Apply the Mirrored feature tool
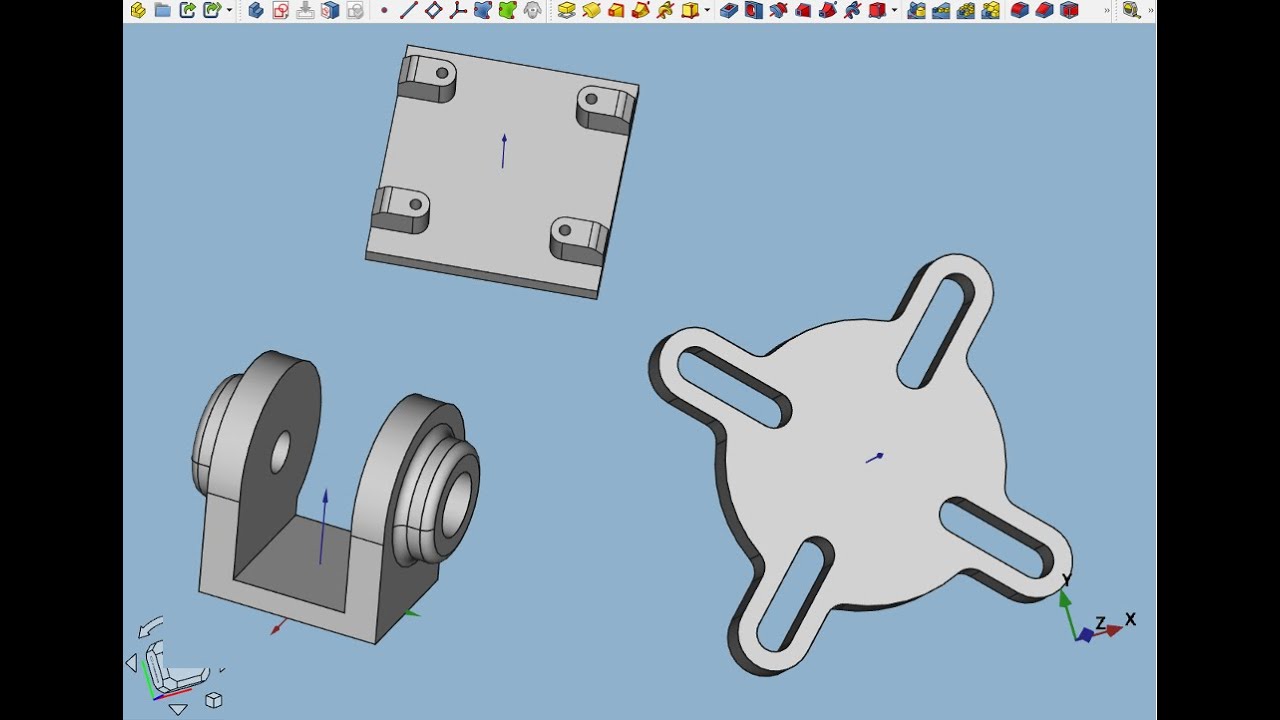Screen dimensions: 1280x720 pos(916,10)
